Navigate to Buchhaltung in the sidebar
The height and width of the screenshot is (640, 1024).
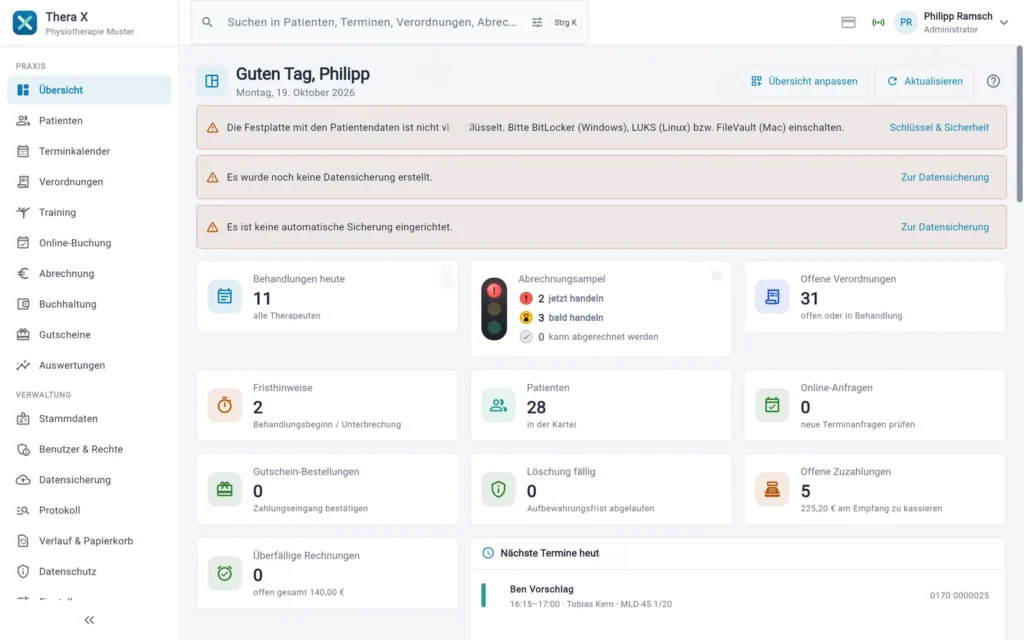coord(89,304)
